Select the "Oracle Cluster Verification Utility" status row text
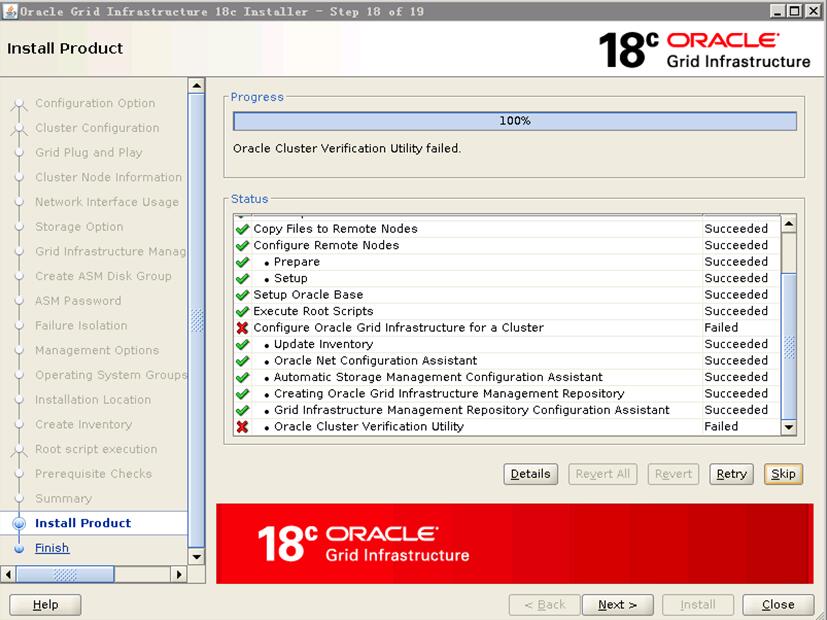 click(369, 427)
